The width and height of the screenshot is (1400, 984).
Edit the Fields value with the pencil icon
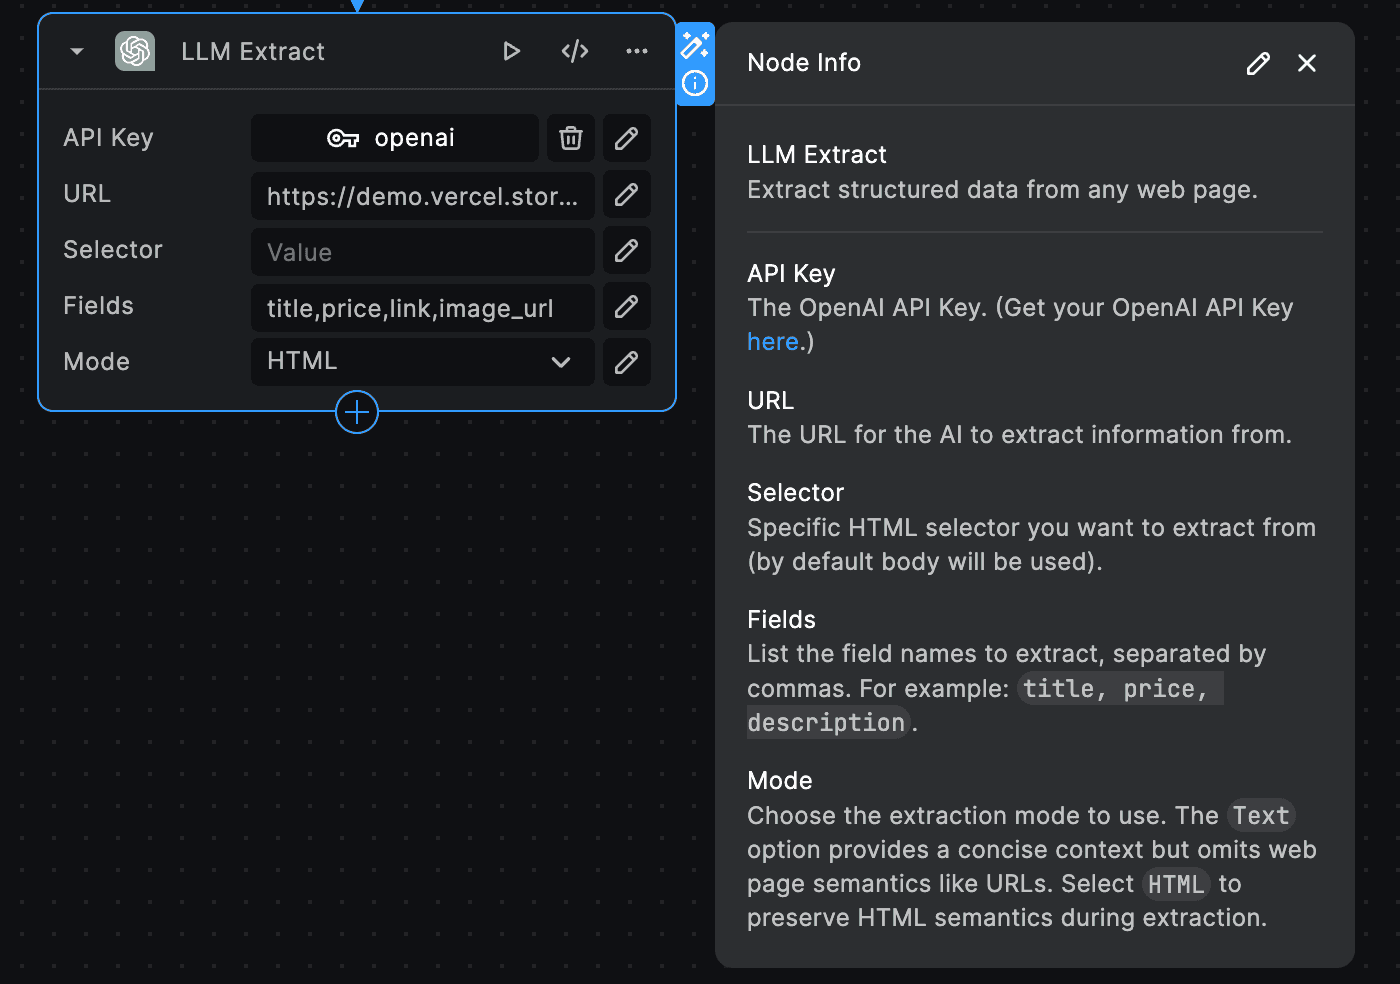click(x=627, y=307)
